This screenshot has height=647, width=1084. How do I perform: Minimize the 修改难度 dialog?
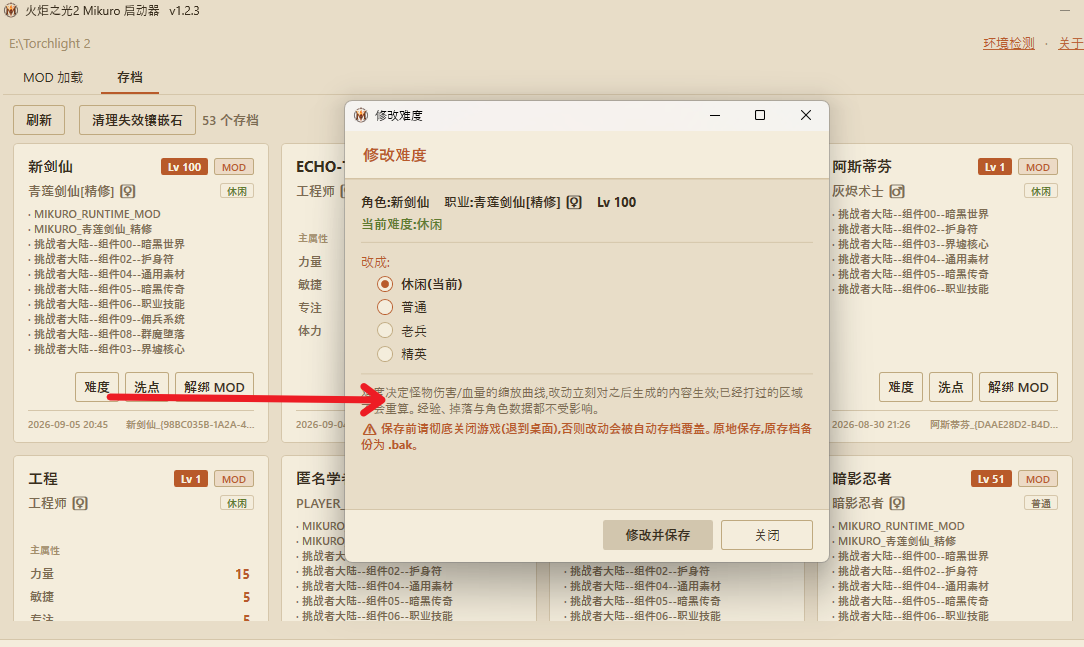[715, 115]
